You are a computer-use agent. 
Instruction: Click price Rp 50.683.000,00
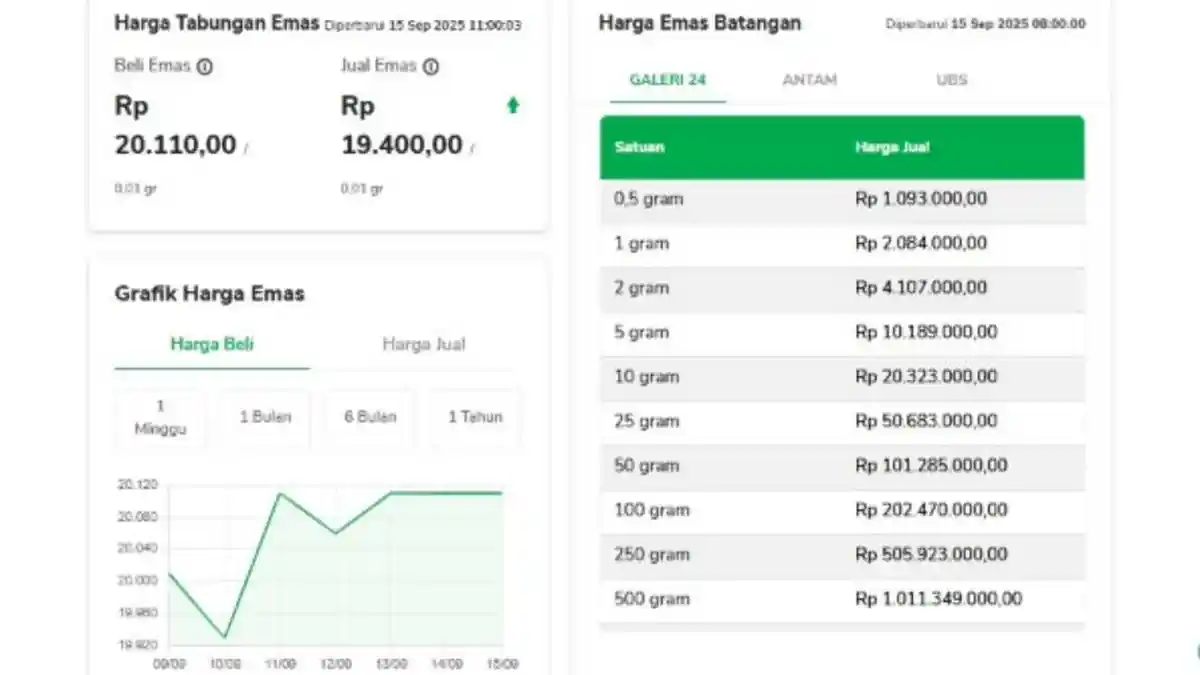pos(926,421)
